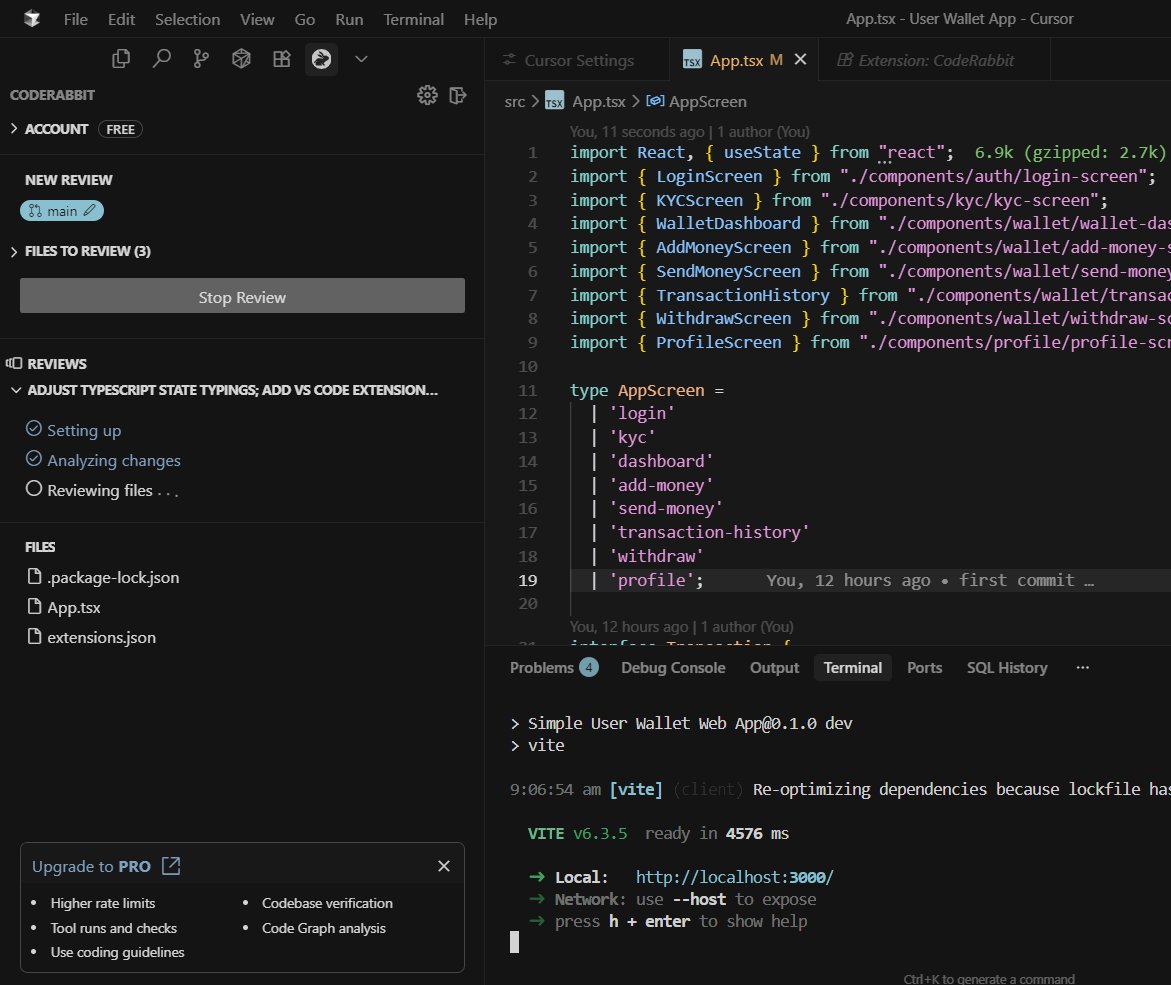Viewport: 1171px width, 985px height.
Task: Open the Help menu
Action: pos(480,19)
